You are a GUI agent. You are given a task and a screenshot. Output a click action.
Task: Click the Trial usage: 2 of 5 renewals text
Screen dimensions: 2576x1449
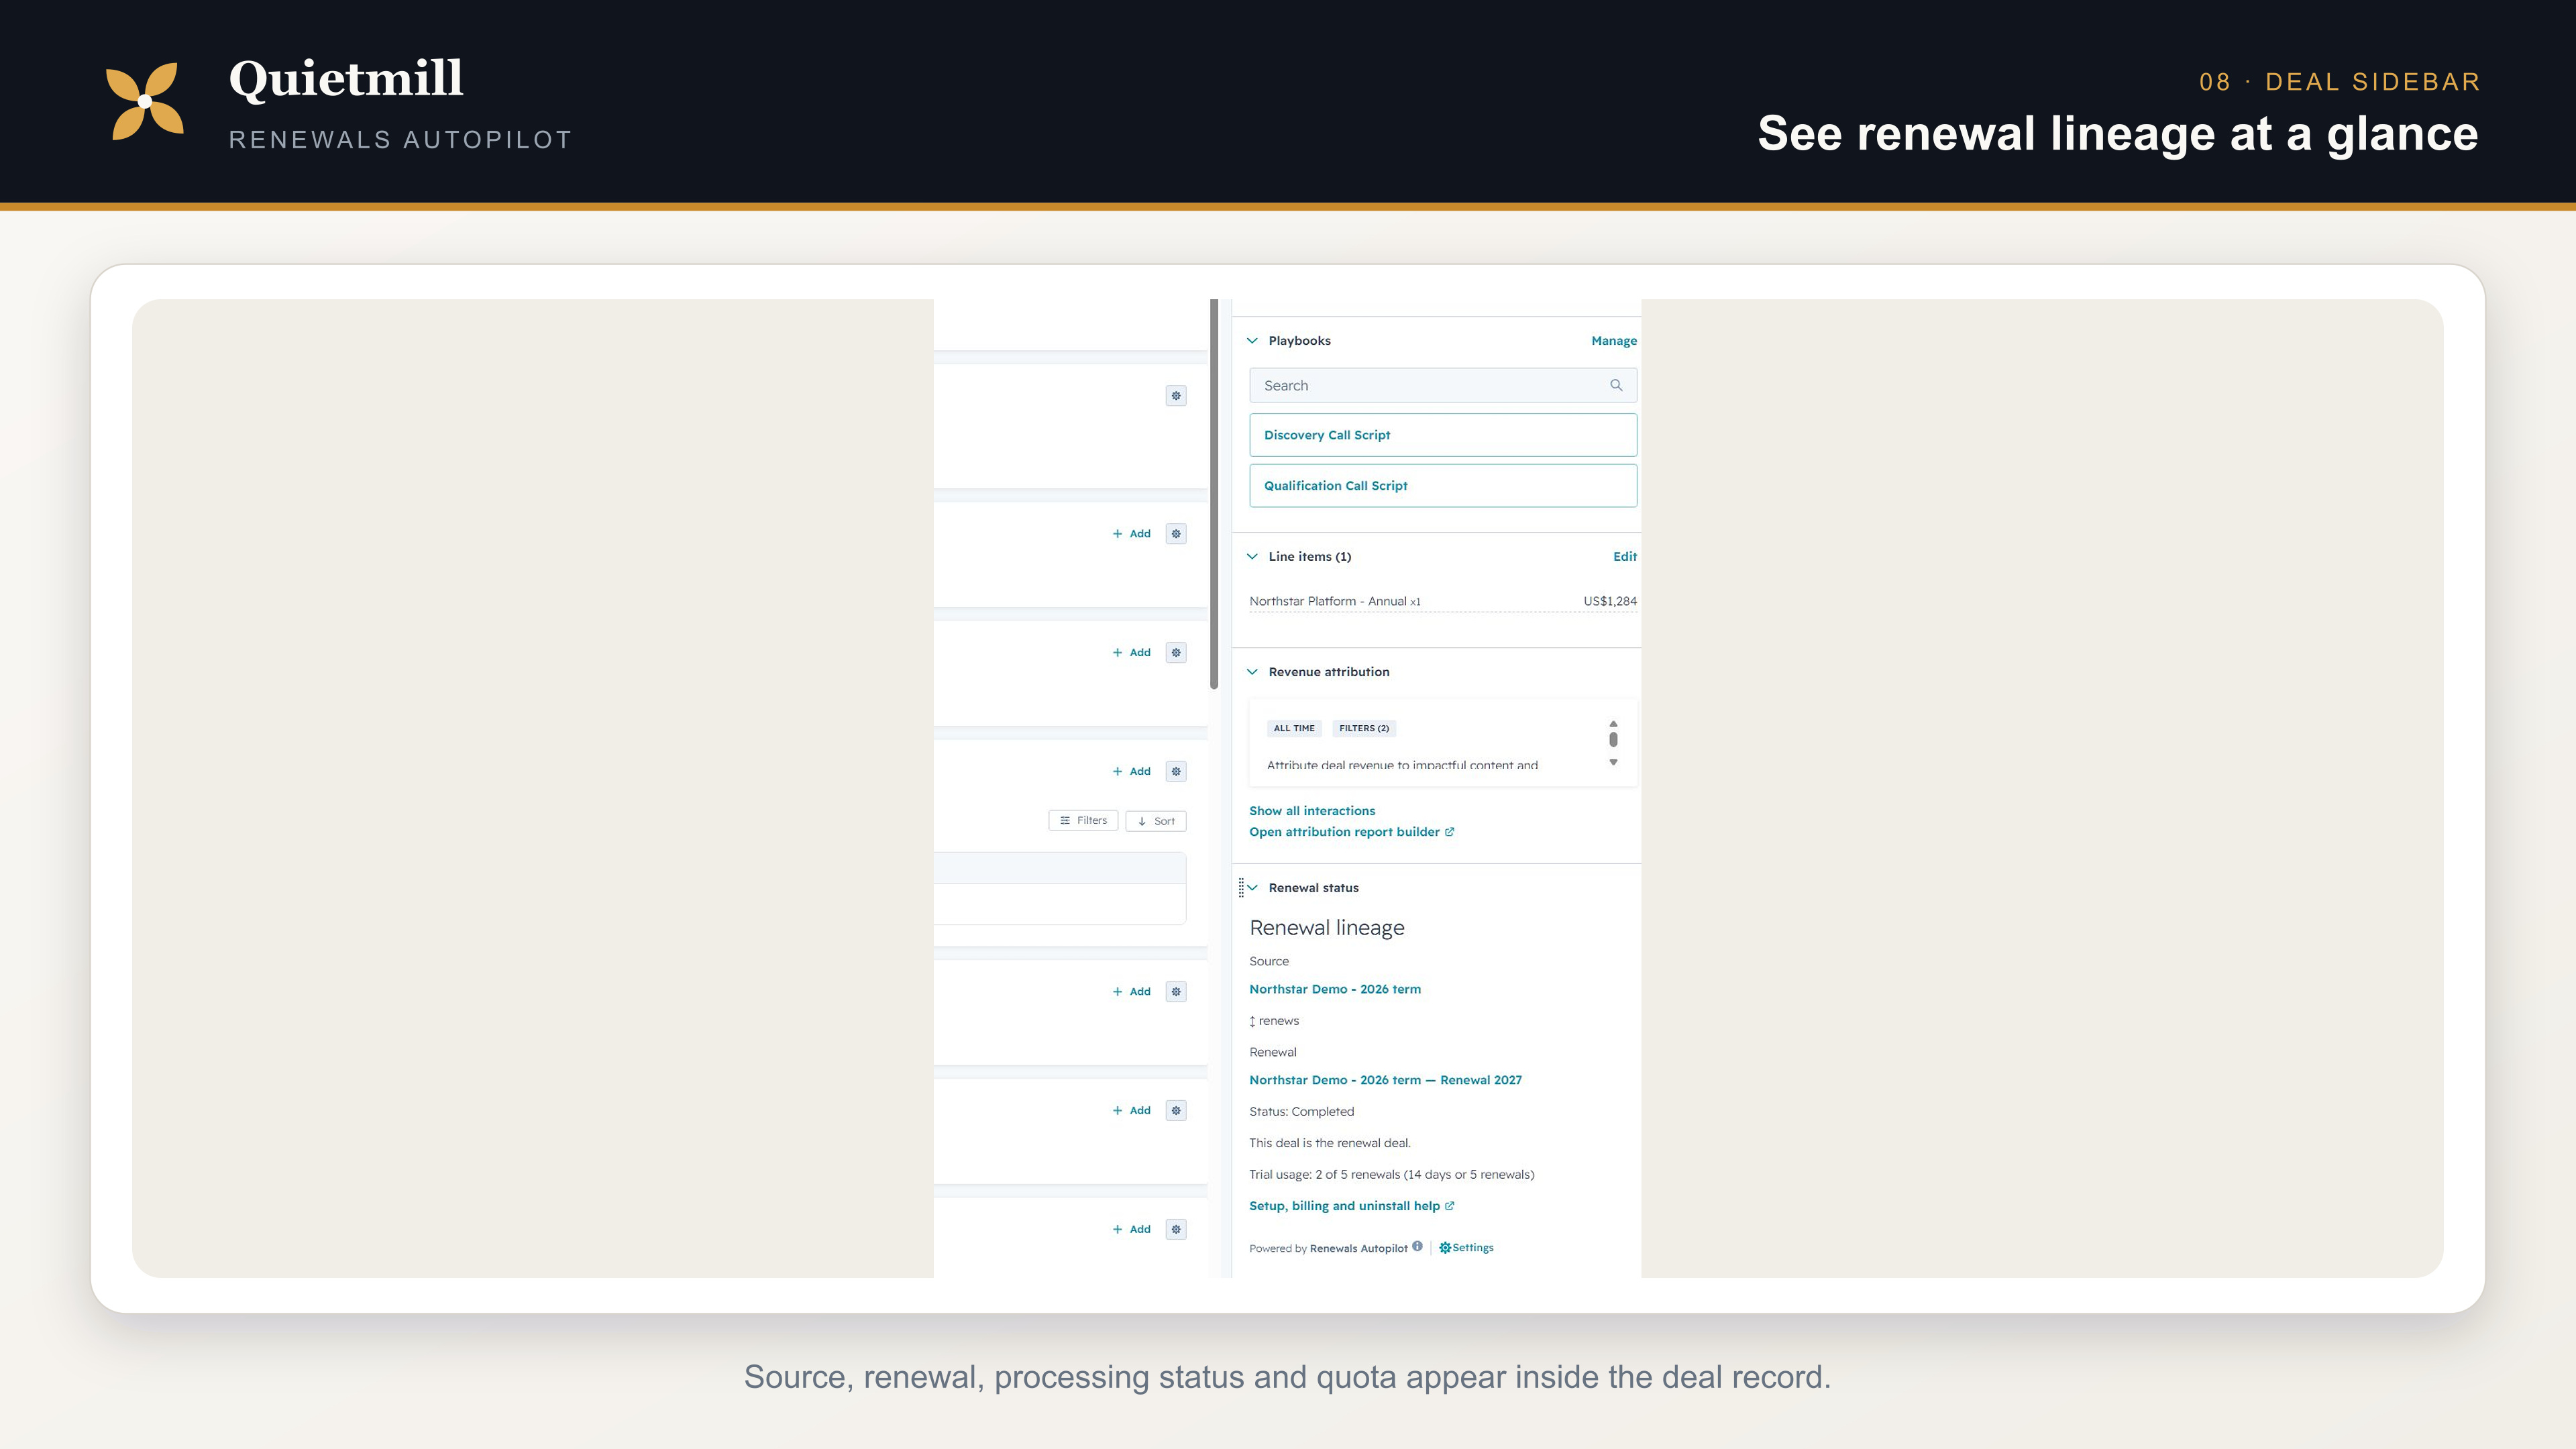pos(1391,1175)
